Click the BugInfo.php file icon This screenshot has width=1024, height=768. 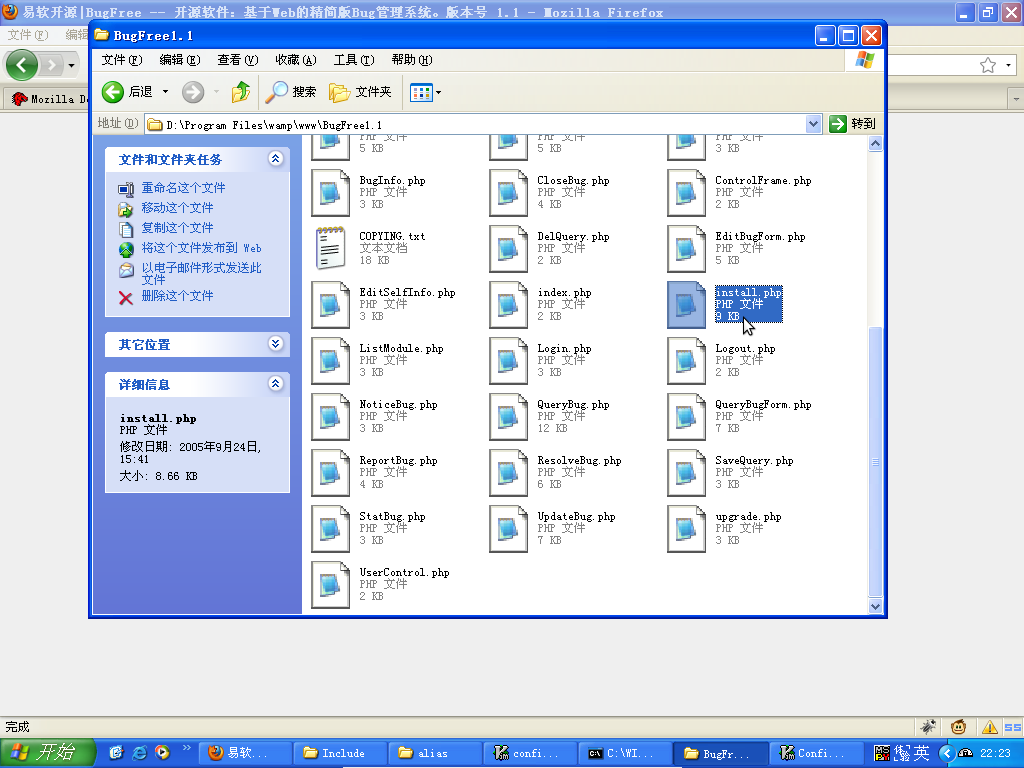330,193
